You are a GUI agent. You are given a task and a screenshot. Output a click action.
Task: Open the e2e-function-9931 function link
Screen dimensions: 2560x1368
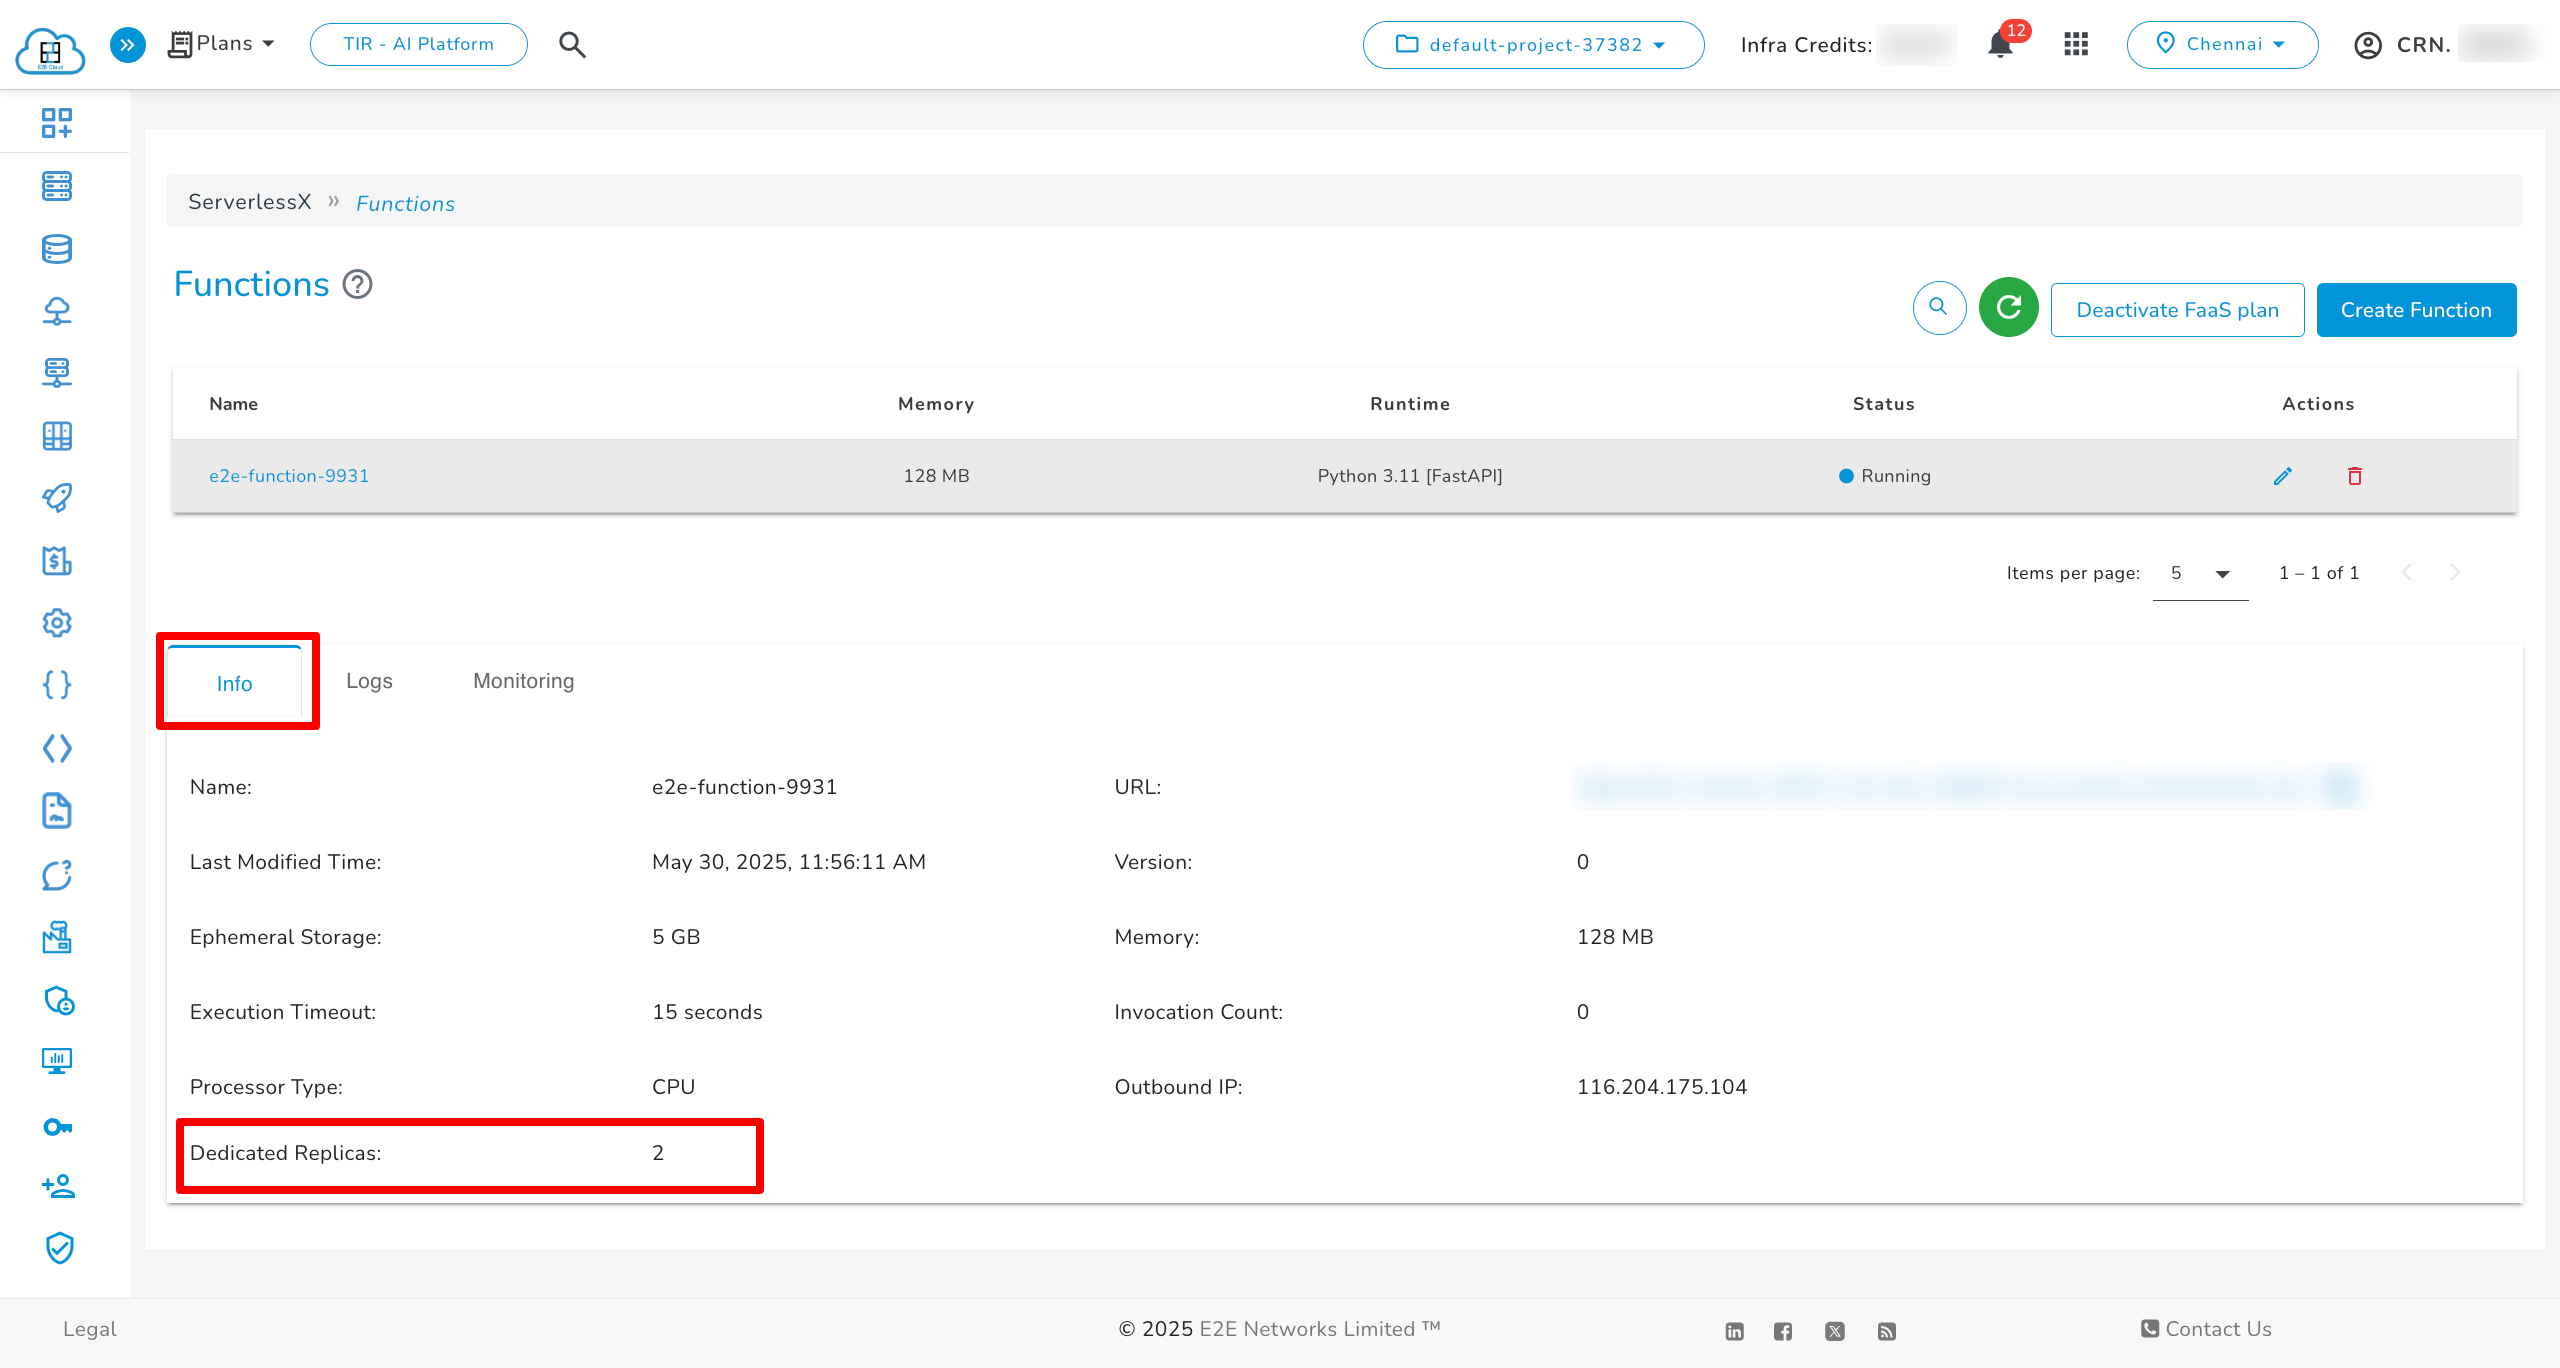[x=289, y=476]
